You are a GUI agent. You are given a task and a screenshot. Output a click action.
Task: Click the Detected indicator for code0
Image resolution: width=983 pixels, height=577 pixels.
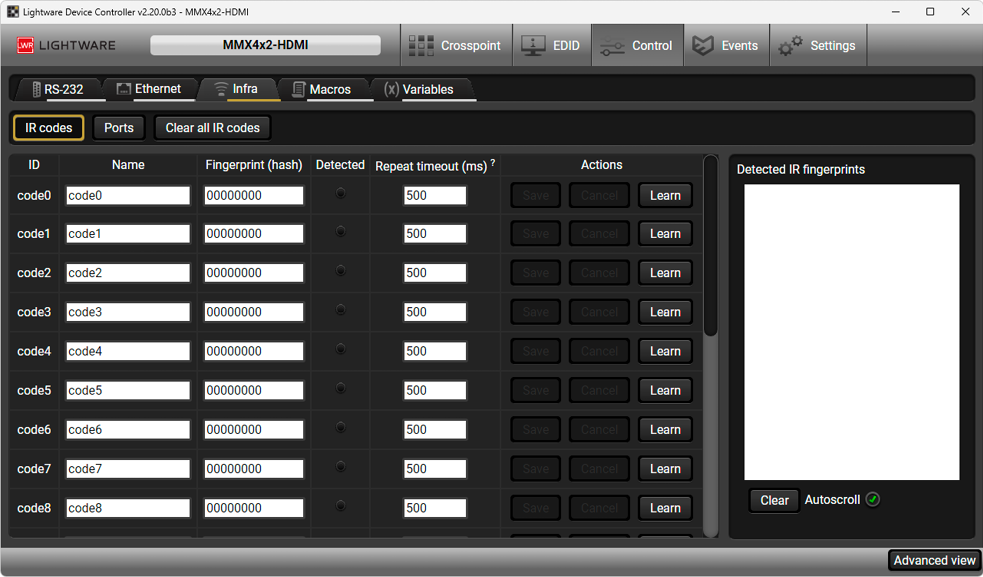(341, 194)
